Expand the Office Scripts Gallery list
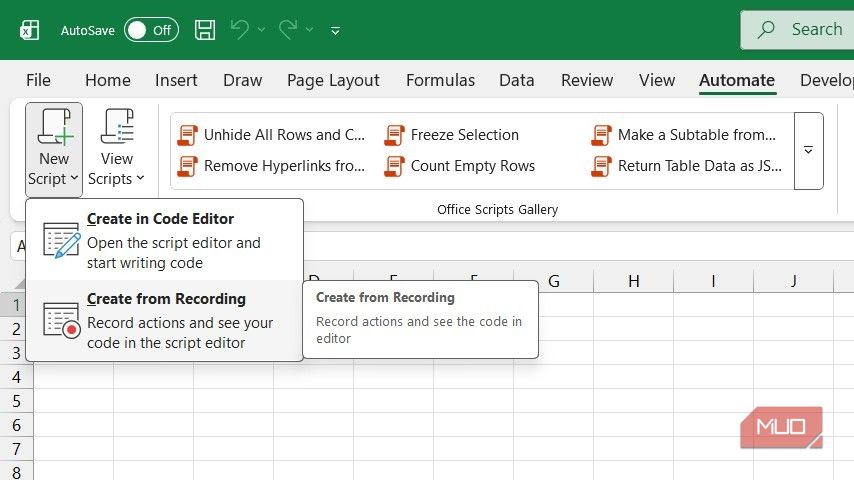Viewport: 854px width, 480px height. click(808, 150)
